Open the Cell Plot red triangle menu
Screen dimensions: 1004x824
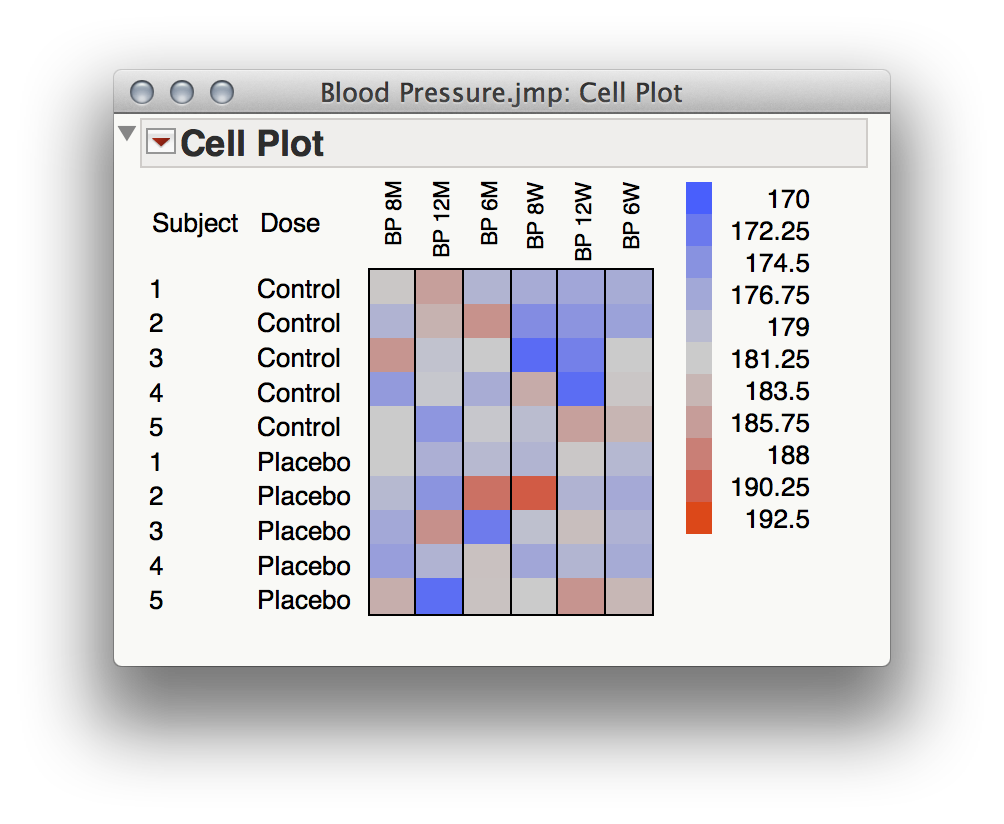(x=162, y=143)
